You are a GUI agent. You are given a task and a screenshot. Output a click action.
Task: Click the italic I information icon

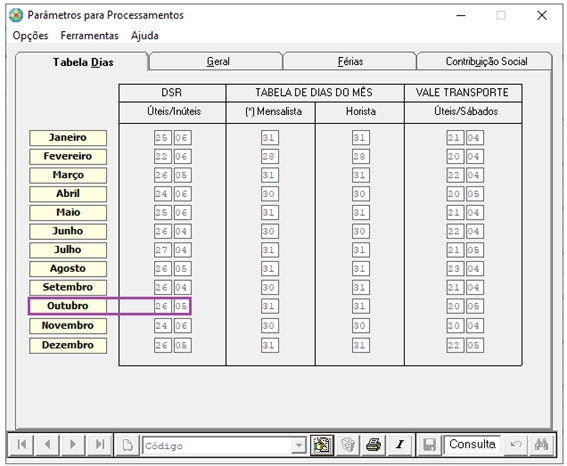click(x=400, y=445)
